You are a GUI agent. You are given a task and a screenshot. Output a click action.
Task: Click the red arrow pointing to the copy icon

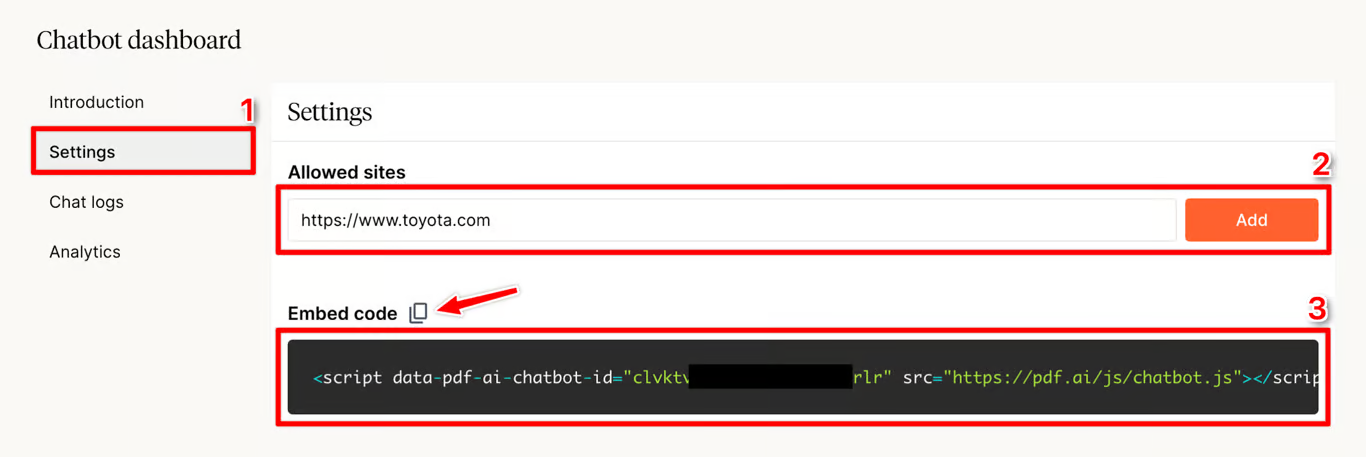coord(477,300)
